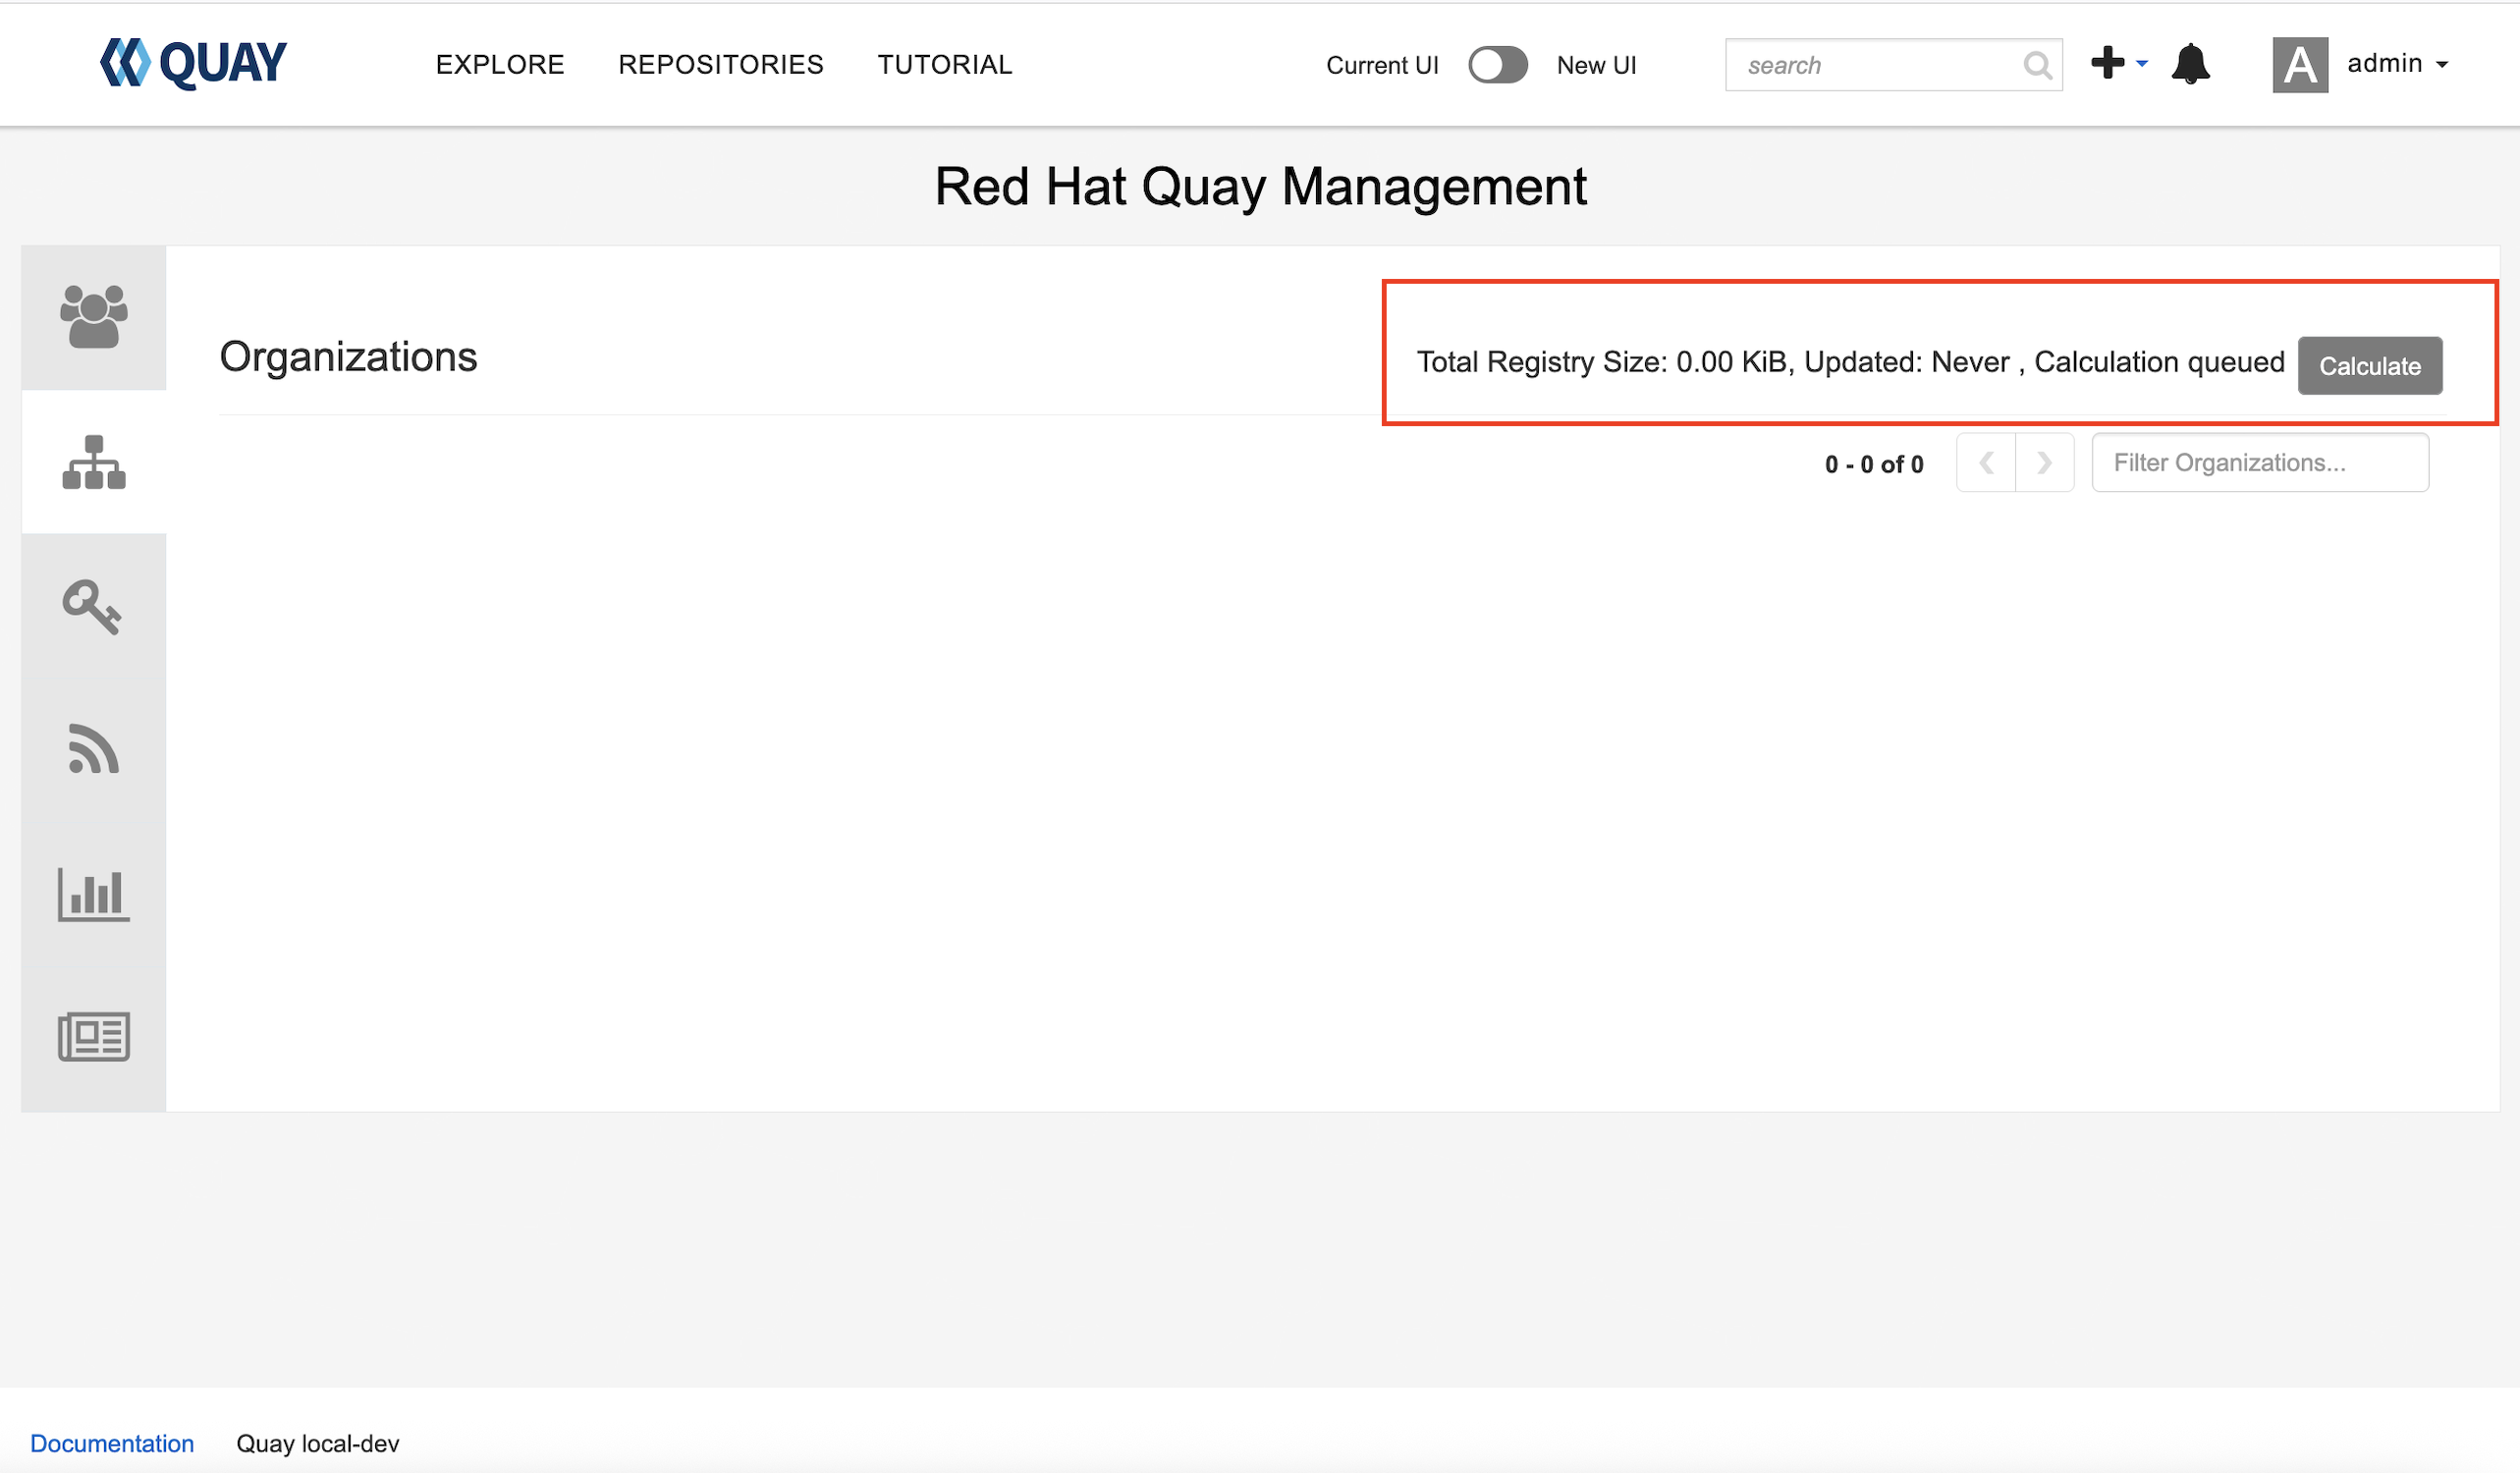Click the next page arrow
Viewport: 2520px width, 1473px height.
click(2044, 463)
